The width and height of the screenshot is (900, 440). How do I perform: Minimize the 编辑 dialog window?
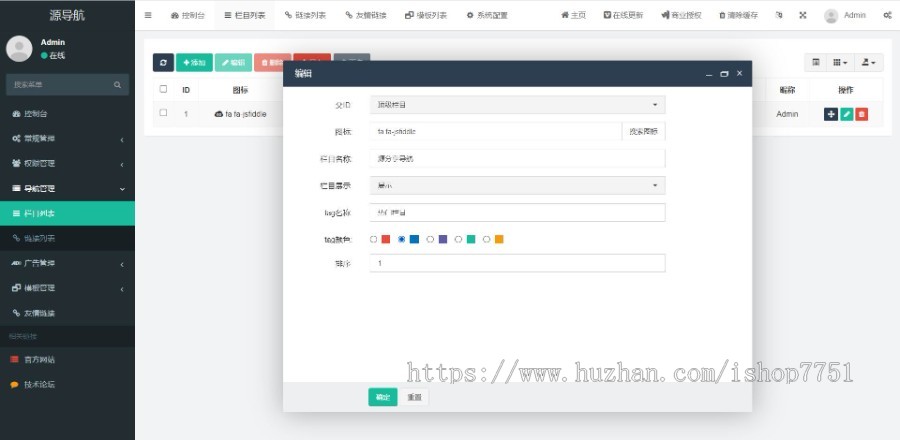709,74
